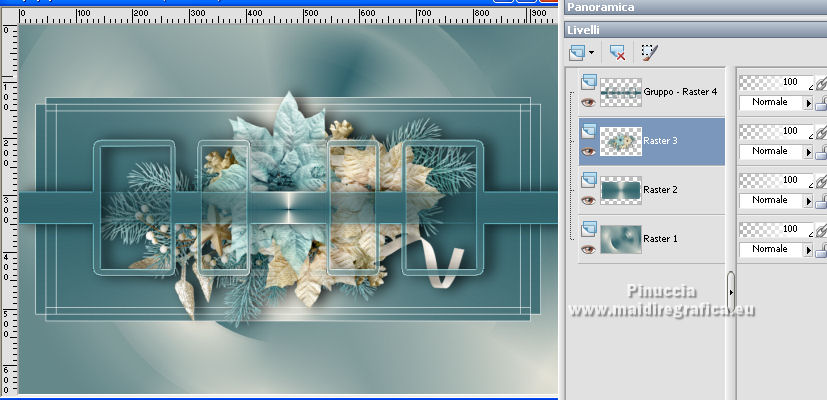
Task: Toggle the transparency lock for Gruppo - Raster 4
Action: [x=821, y=103]
